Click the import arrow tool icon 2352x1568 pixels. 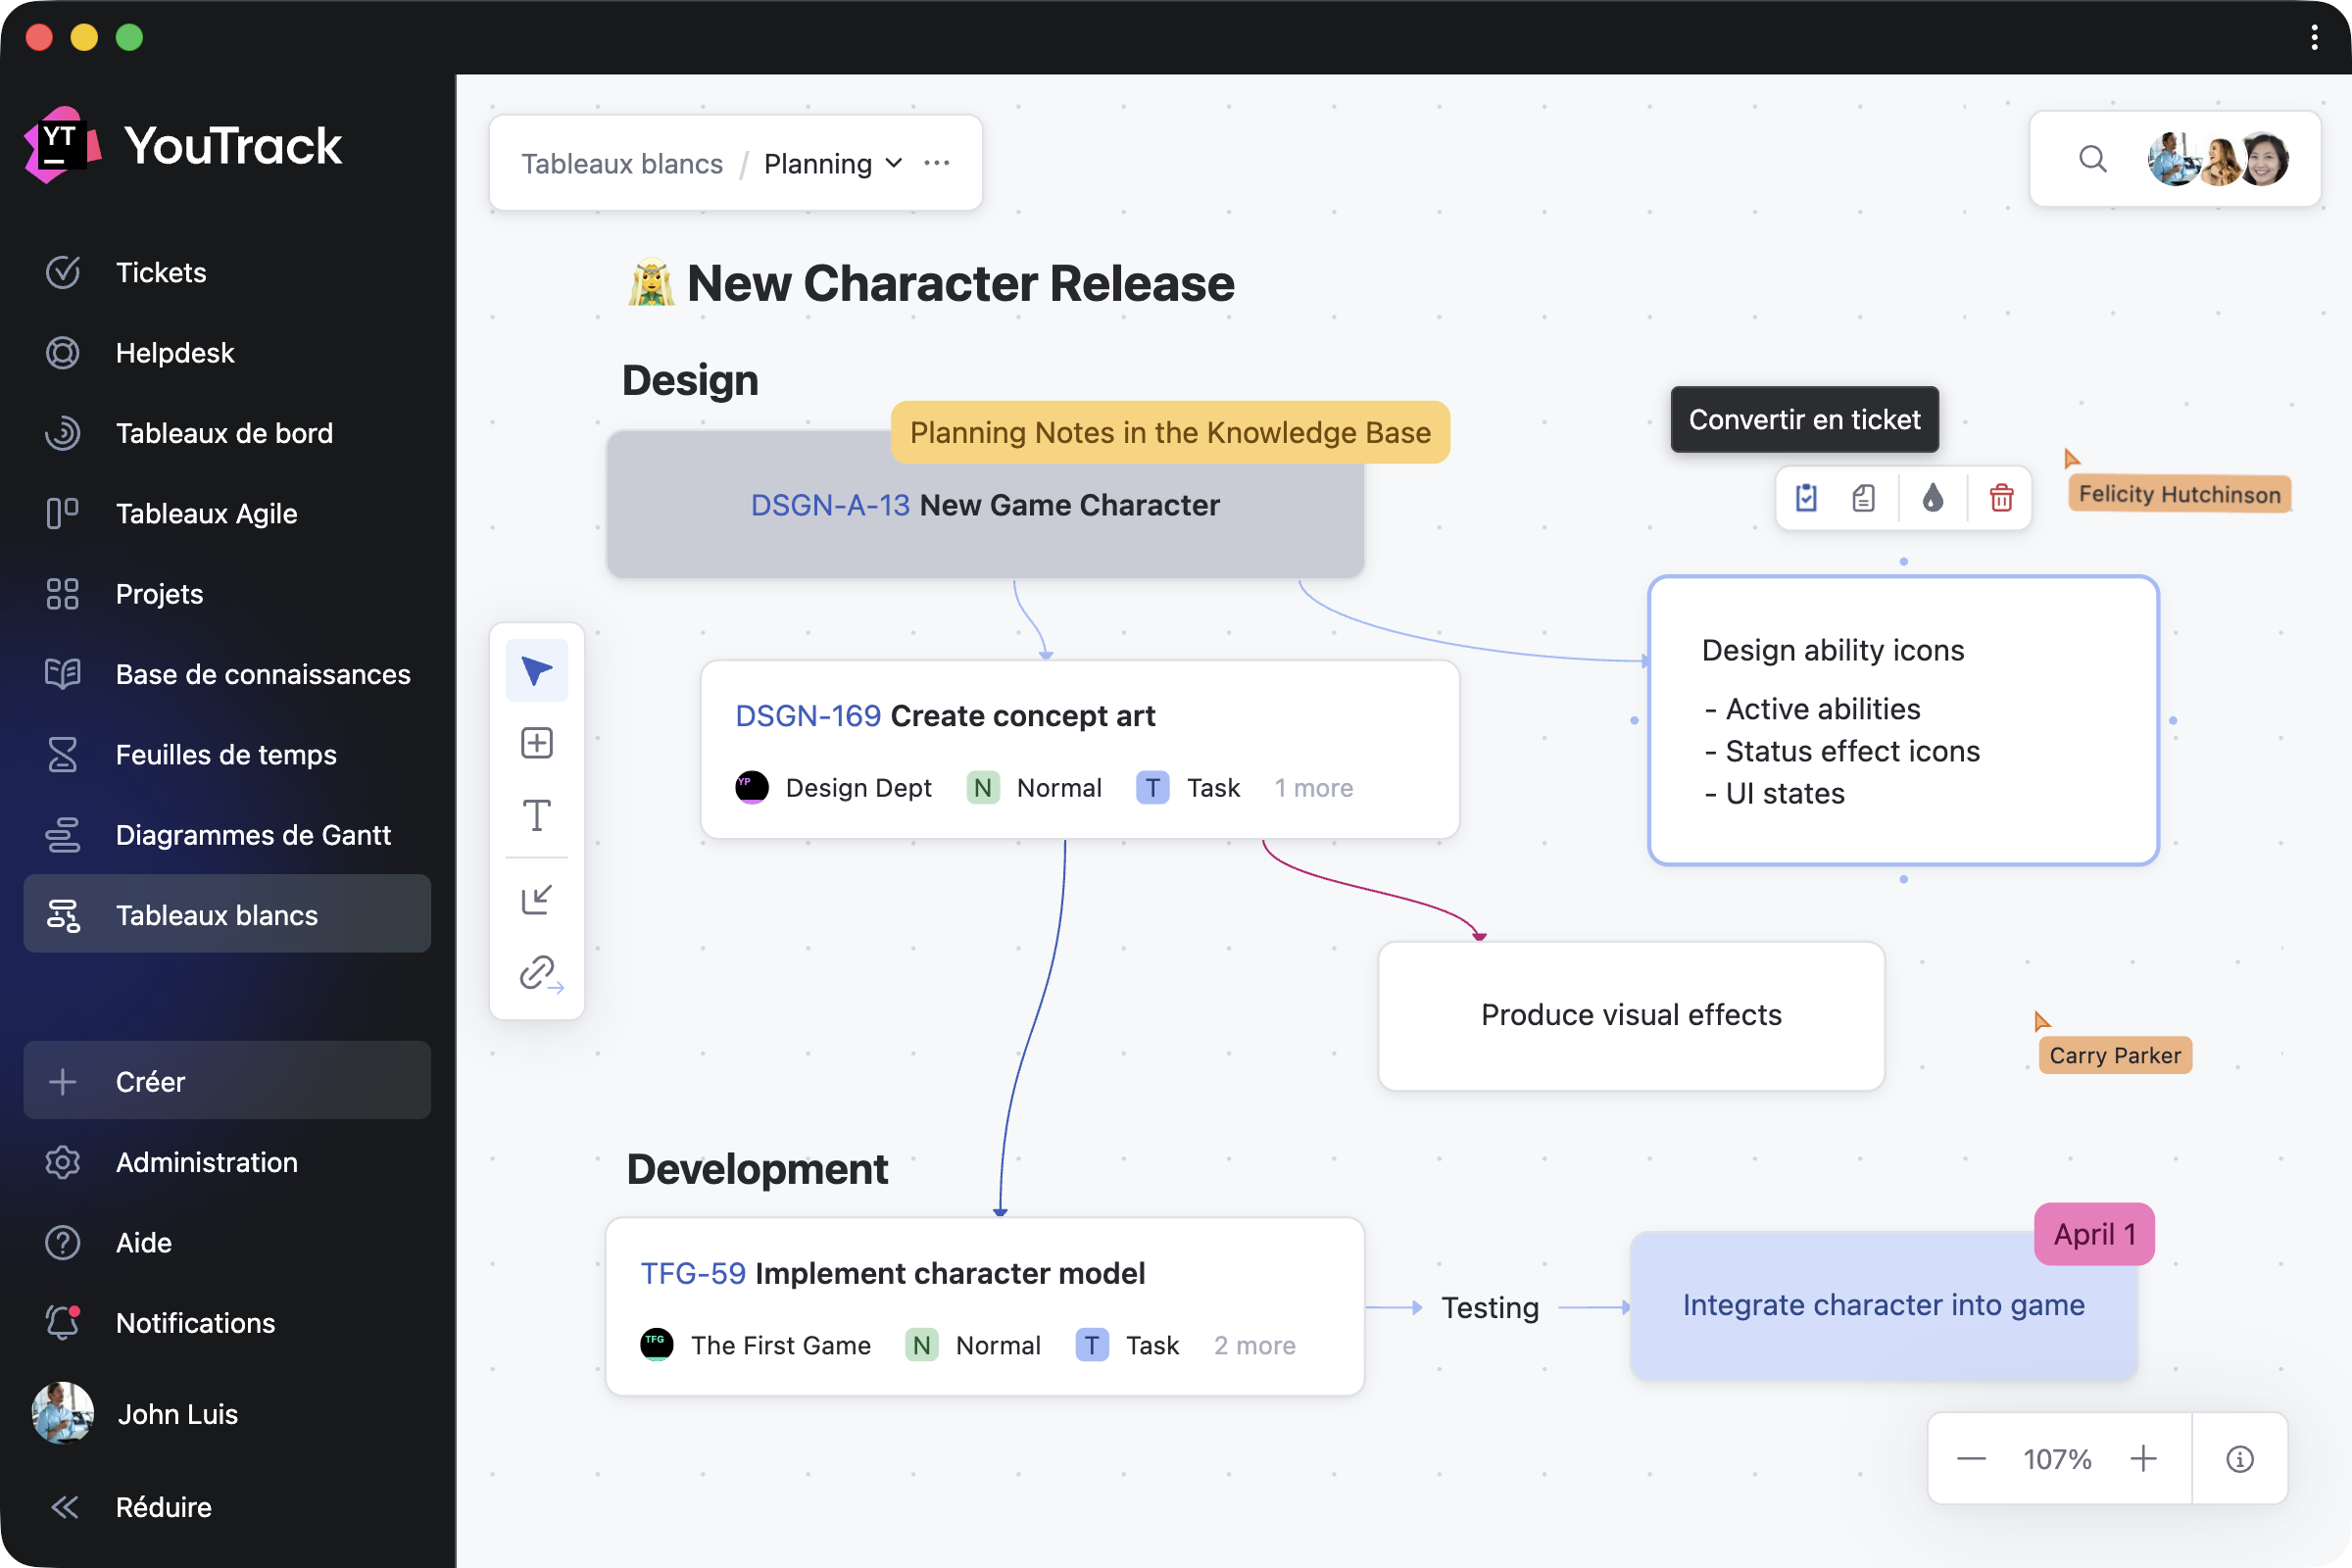pos(537,900)
